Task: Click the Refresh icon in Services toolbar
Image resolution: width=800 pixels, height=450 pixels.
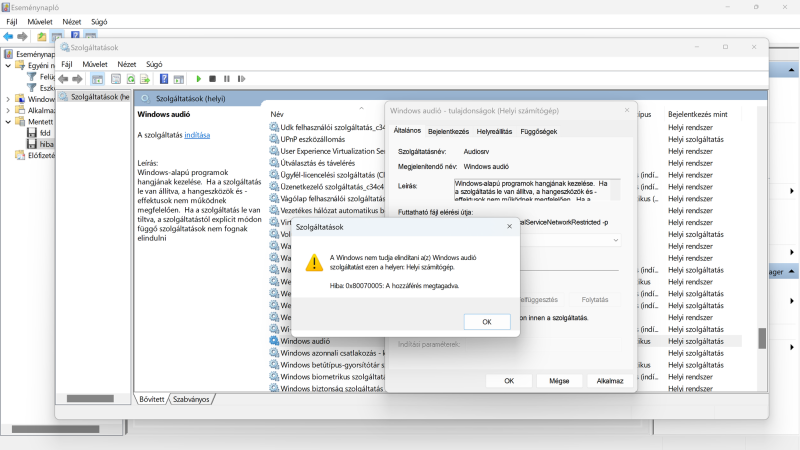Action: click(x=131, y=79)
